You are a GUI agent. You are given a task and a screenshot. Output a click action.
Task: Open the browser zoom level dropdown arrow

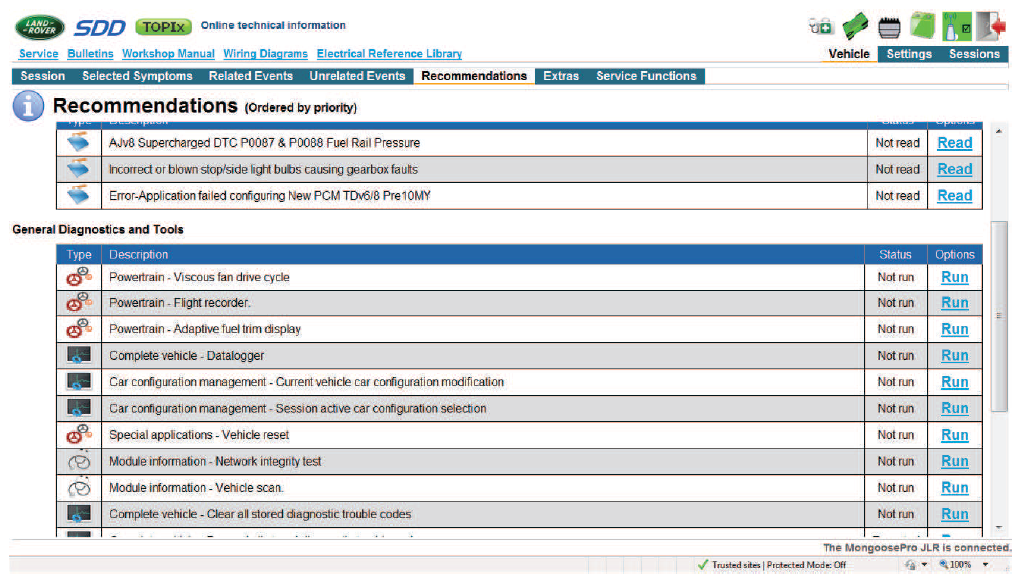click(985, 565)
